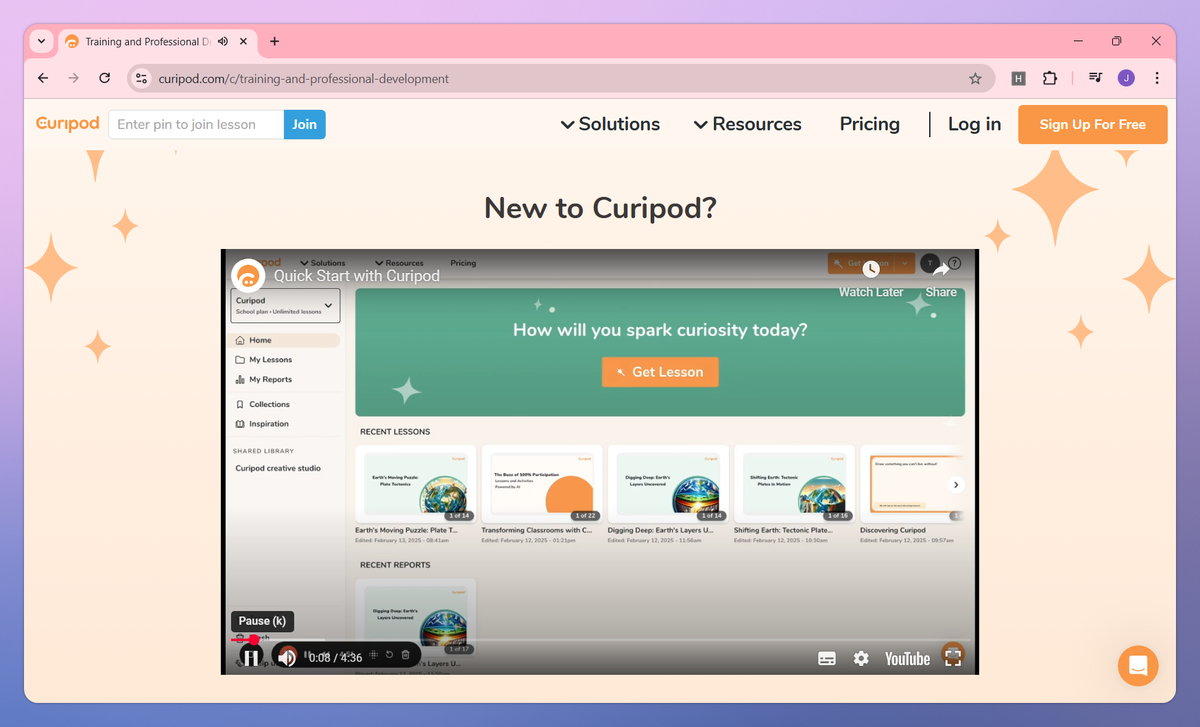Click the Log in link
The height and width of the screenshot is (727, 1200).
[x=974, y=124]
